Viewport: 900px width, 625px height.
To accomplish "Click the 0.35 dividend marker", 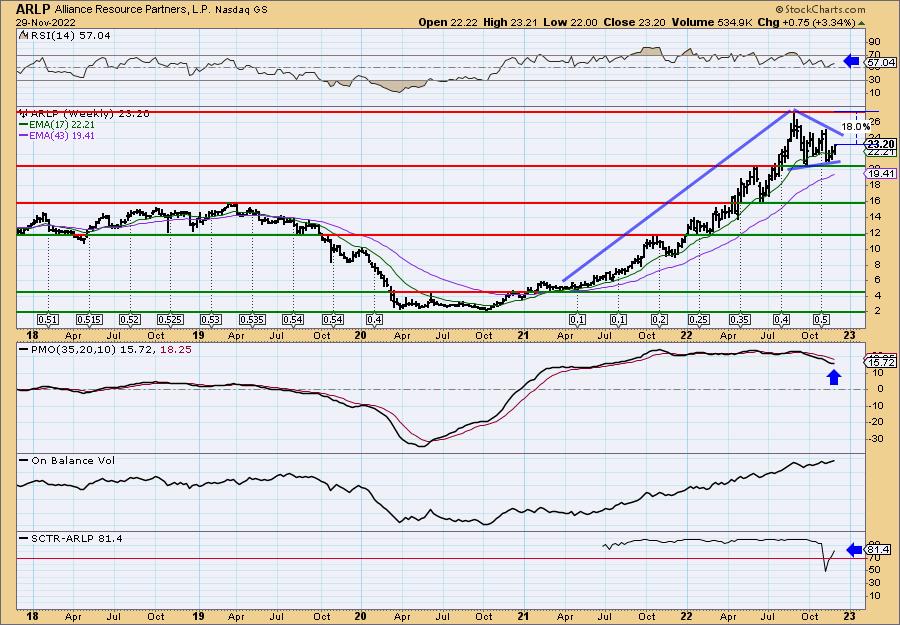I will [740, 320].
